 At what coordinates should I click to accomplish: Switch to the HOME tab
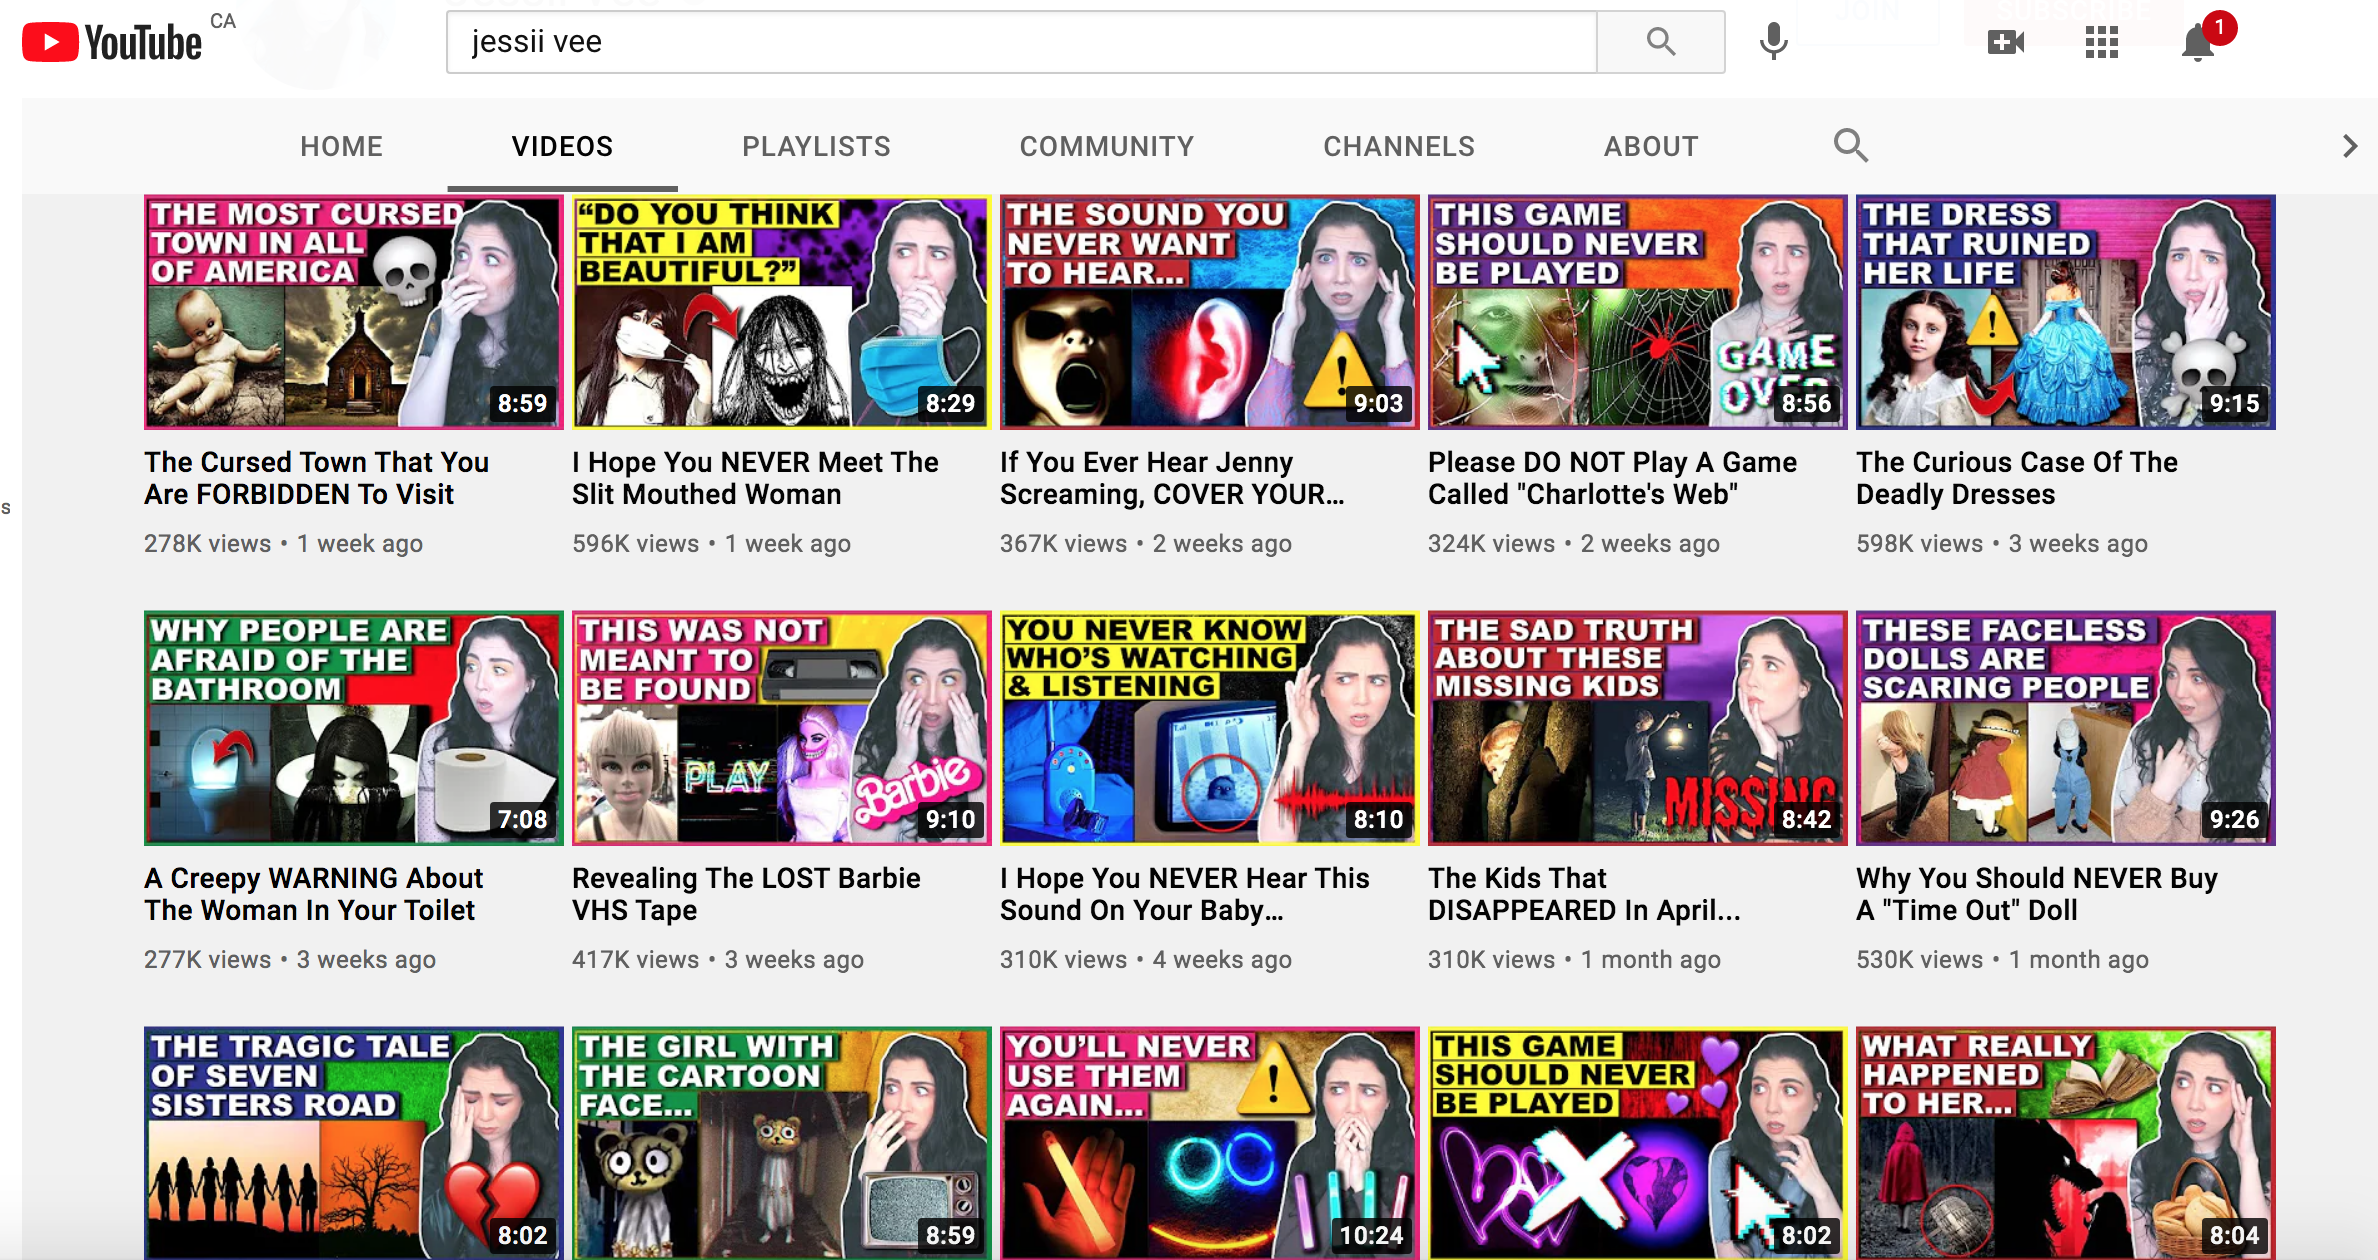342,146
